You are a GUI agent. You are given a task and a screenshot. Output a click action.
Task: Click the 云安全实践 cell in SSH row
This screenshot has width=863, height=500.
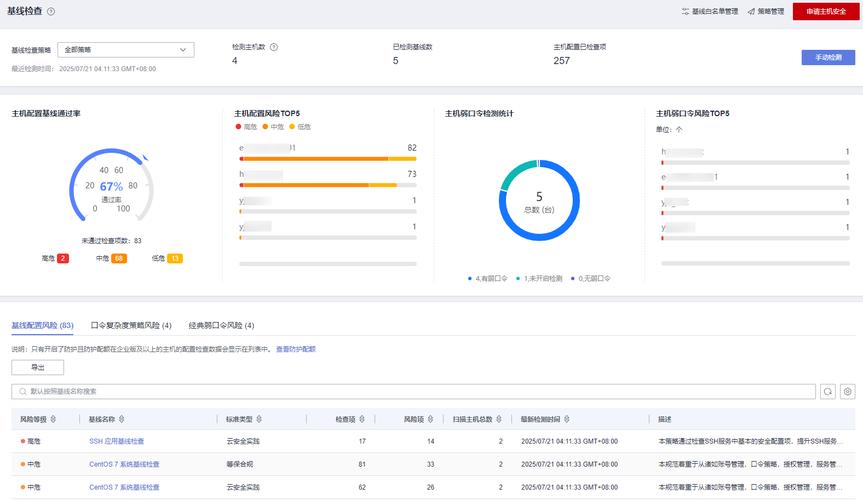pyautogui.click(x=243, y=441)
